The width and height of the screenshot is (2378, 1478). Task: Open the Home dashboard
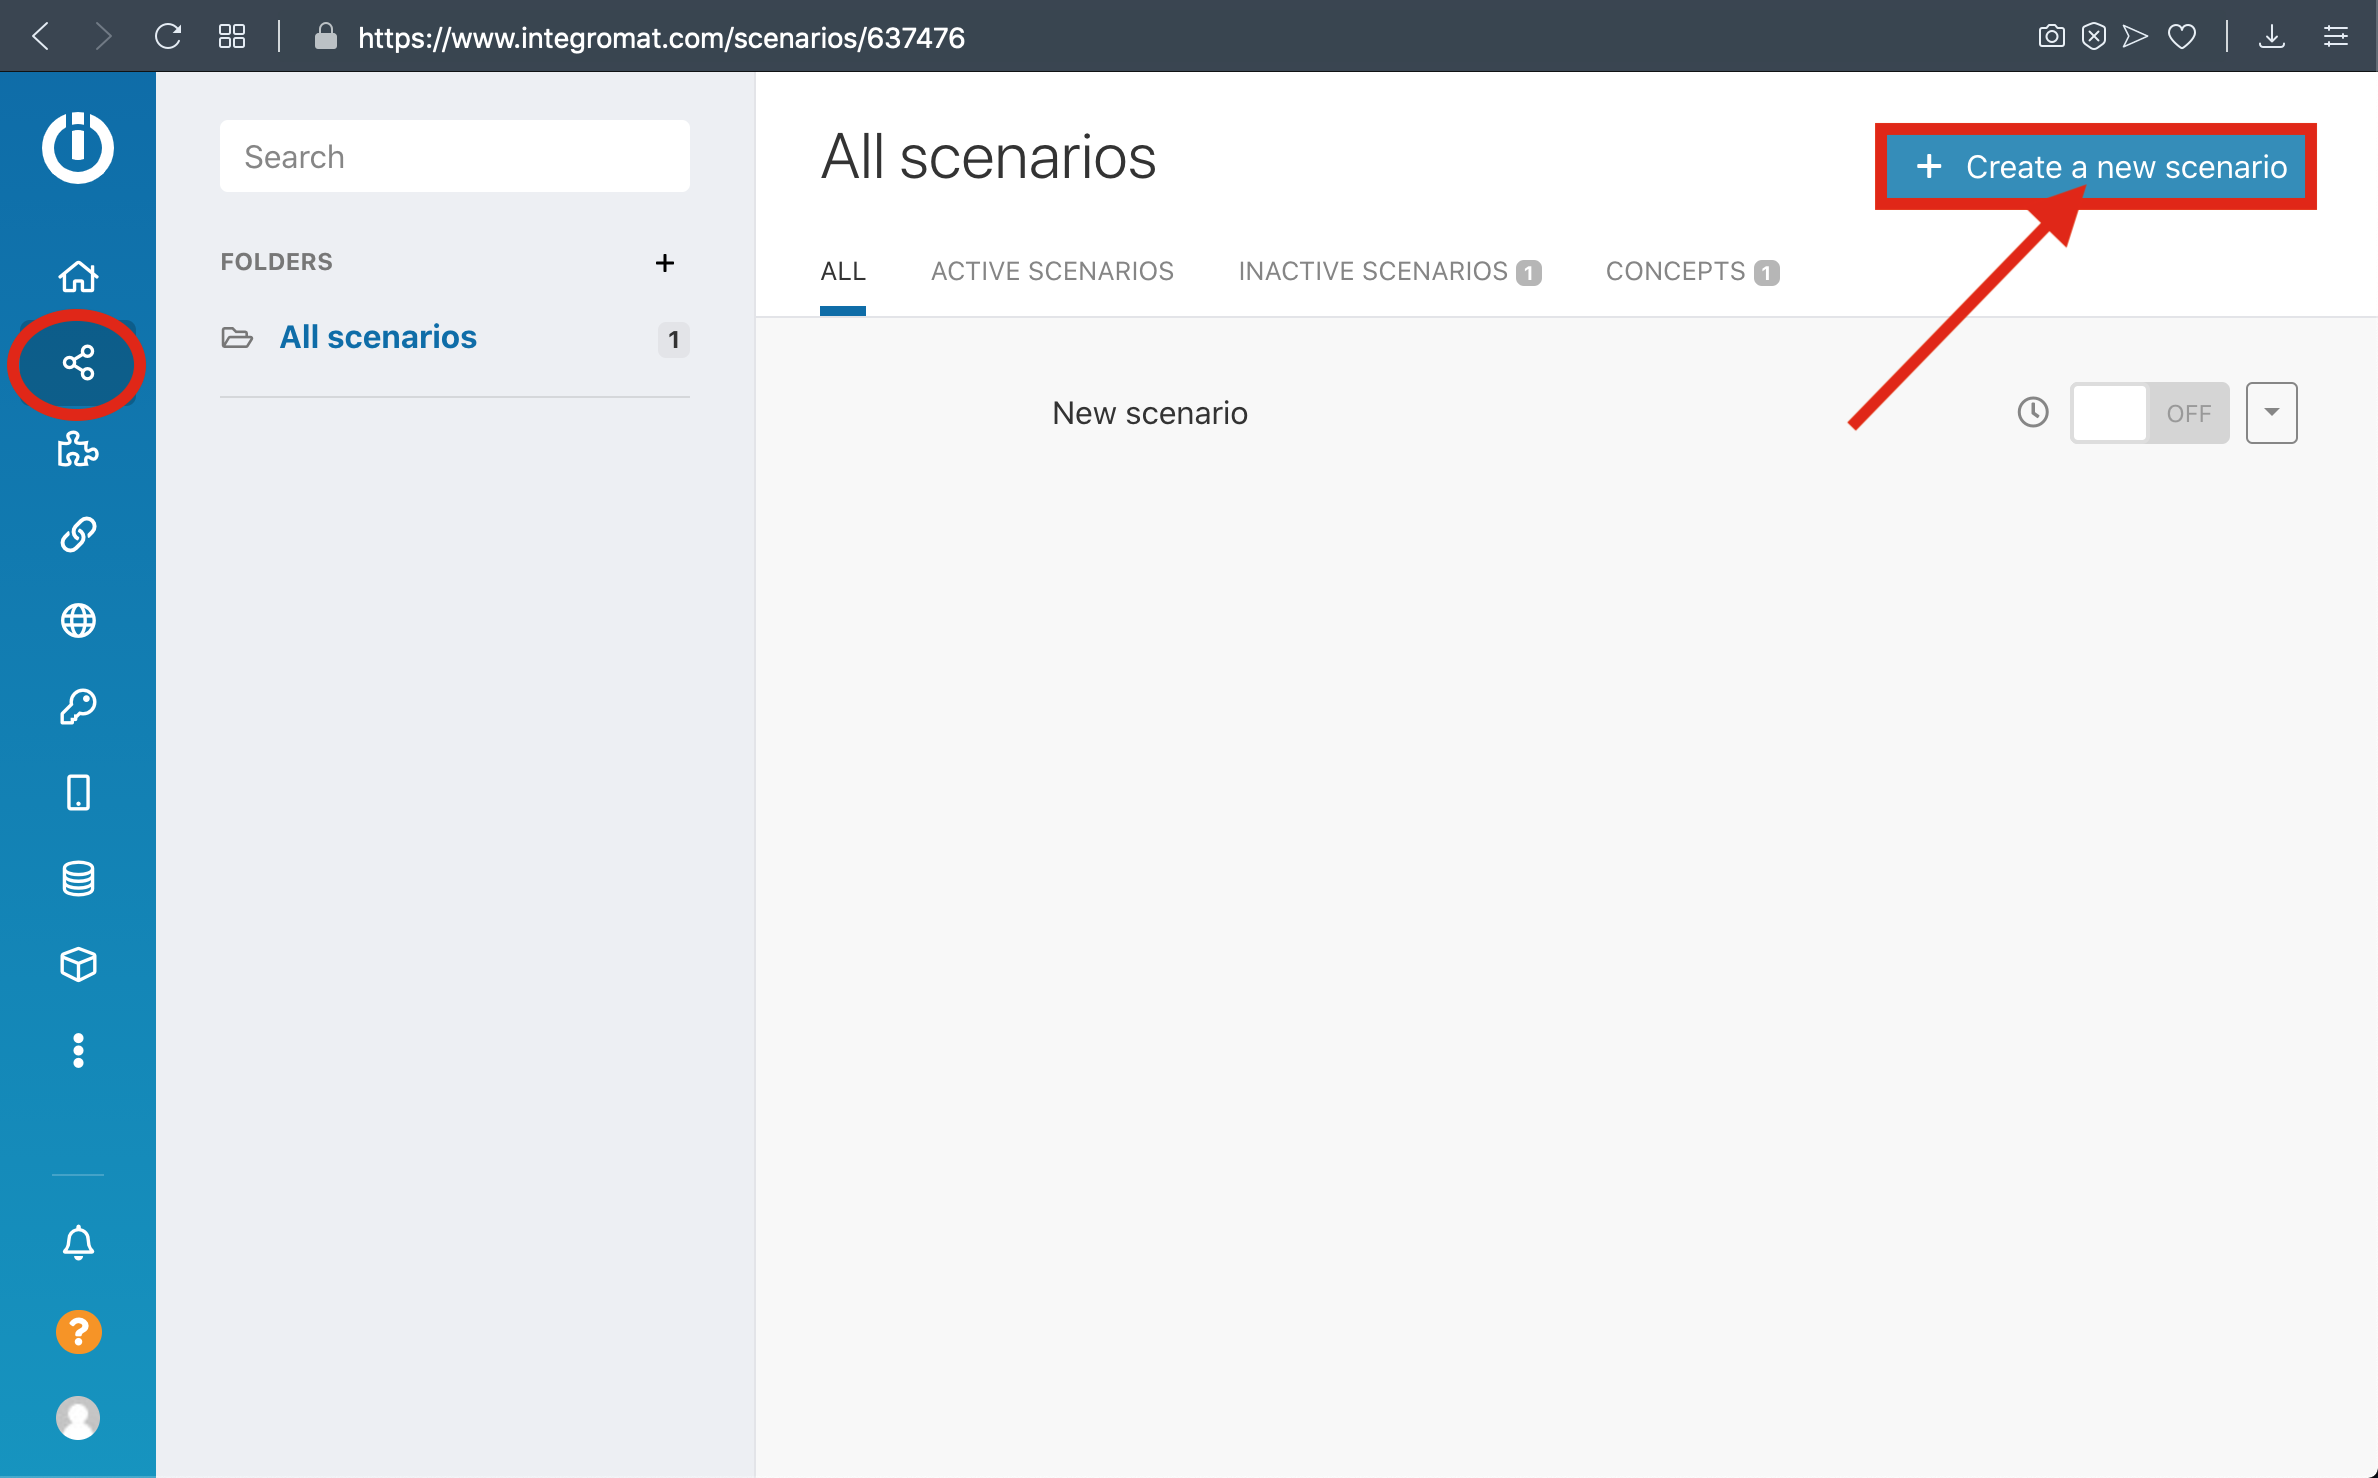click(x=78, y=276)
